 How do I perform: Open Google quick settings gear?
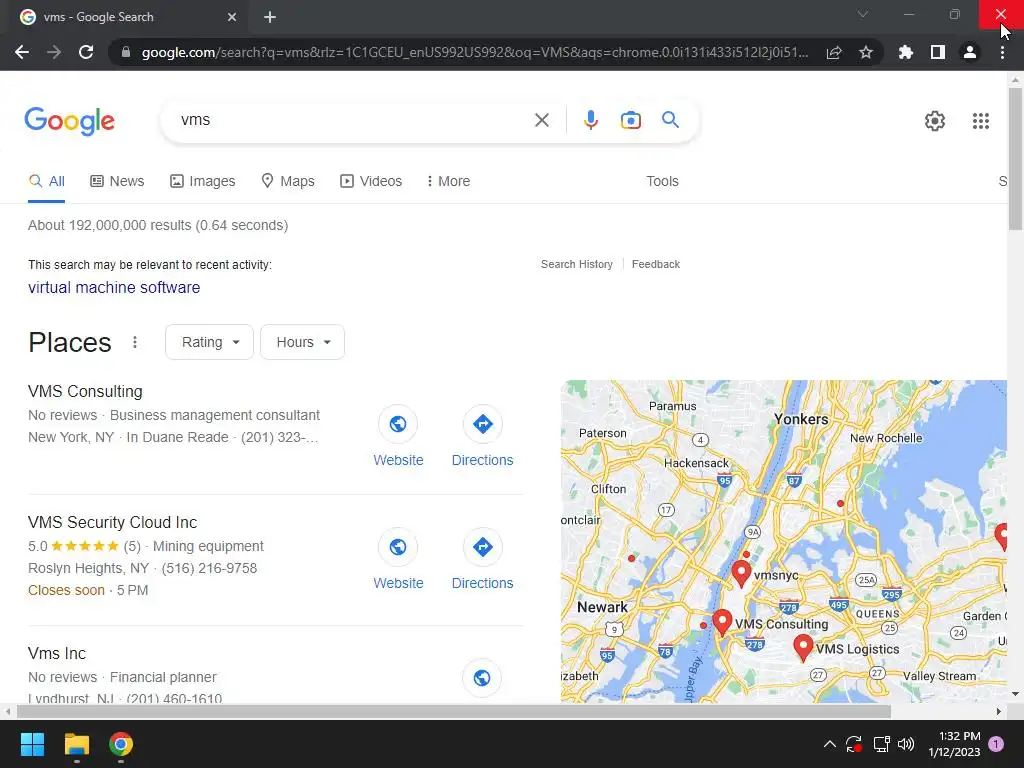935,121
